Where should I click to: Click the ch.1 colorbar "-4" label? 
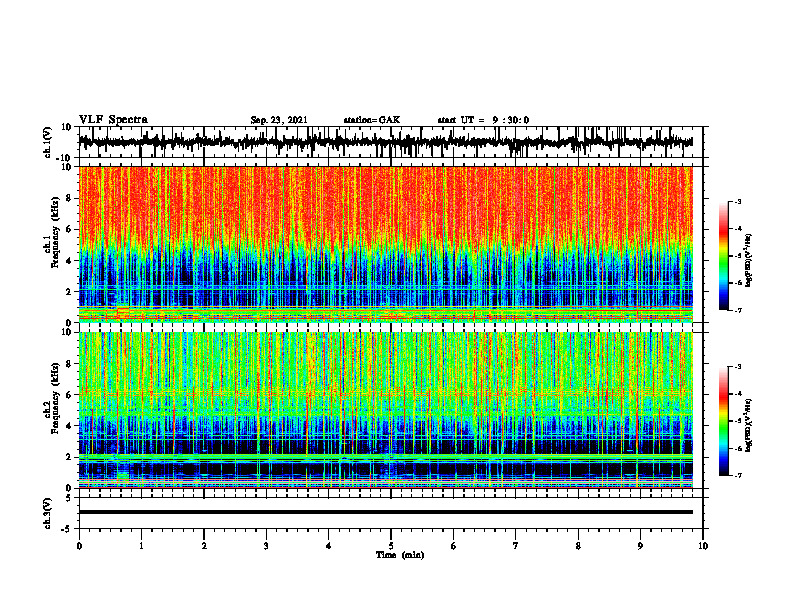coord(738,229)
